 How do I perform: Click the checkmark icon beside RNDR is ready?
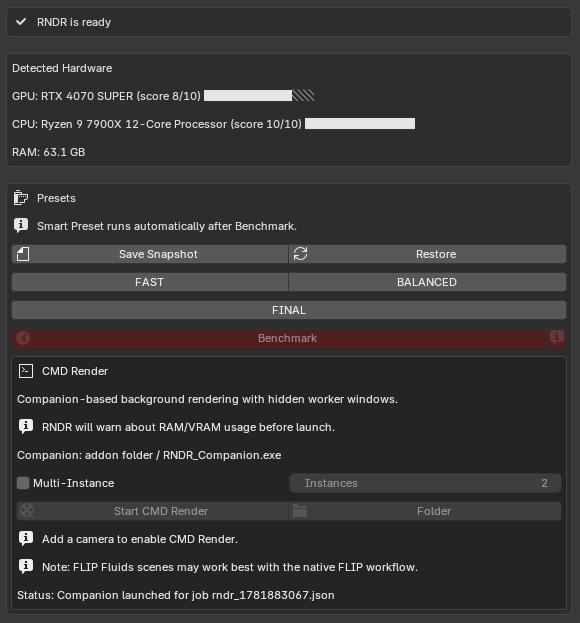(x=21, y=22)
